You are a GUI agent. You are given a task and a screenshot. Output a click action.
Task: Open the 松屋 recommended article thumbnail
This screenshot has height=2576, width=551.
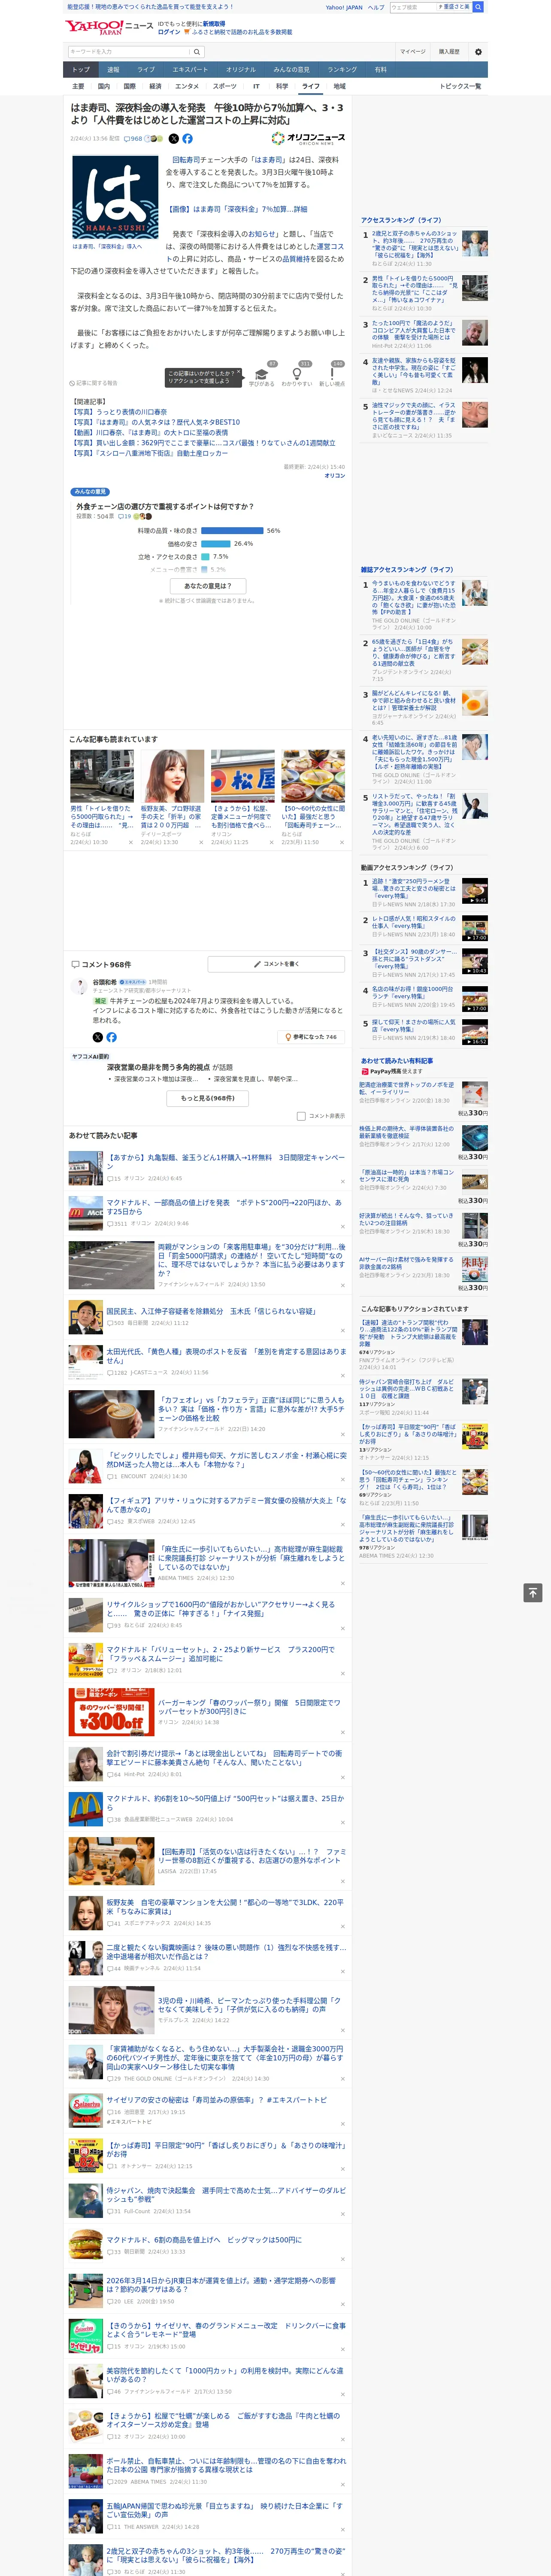click(x=242, y=776)
